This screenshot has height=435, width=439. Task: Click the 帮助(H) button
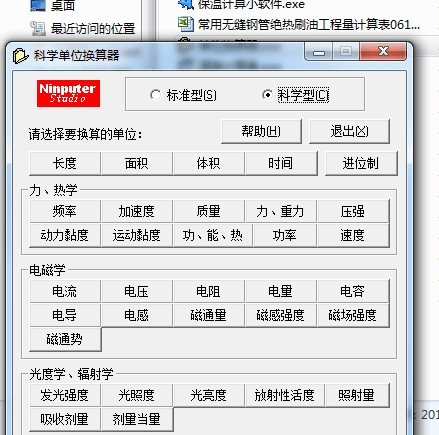click(x=261, y=131)
